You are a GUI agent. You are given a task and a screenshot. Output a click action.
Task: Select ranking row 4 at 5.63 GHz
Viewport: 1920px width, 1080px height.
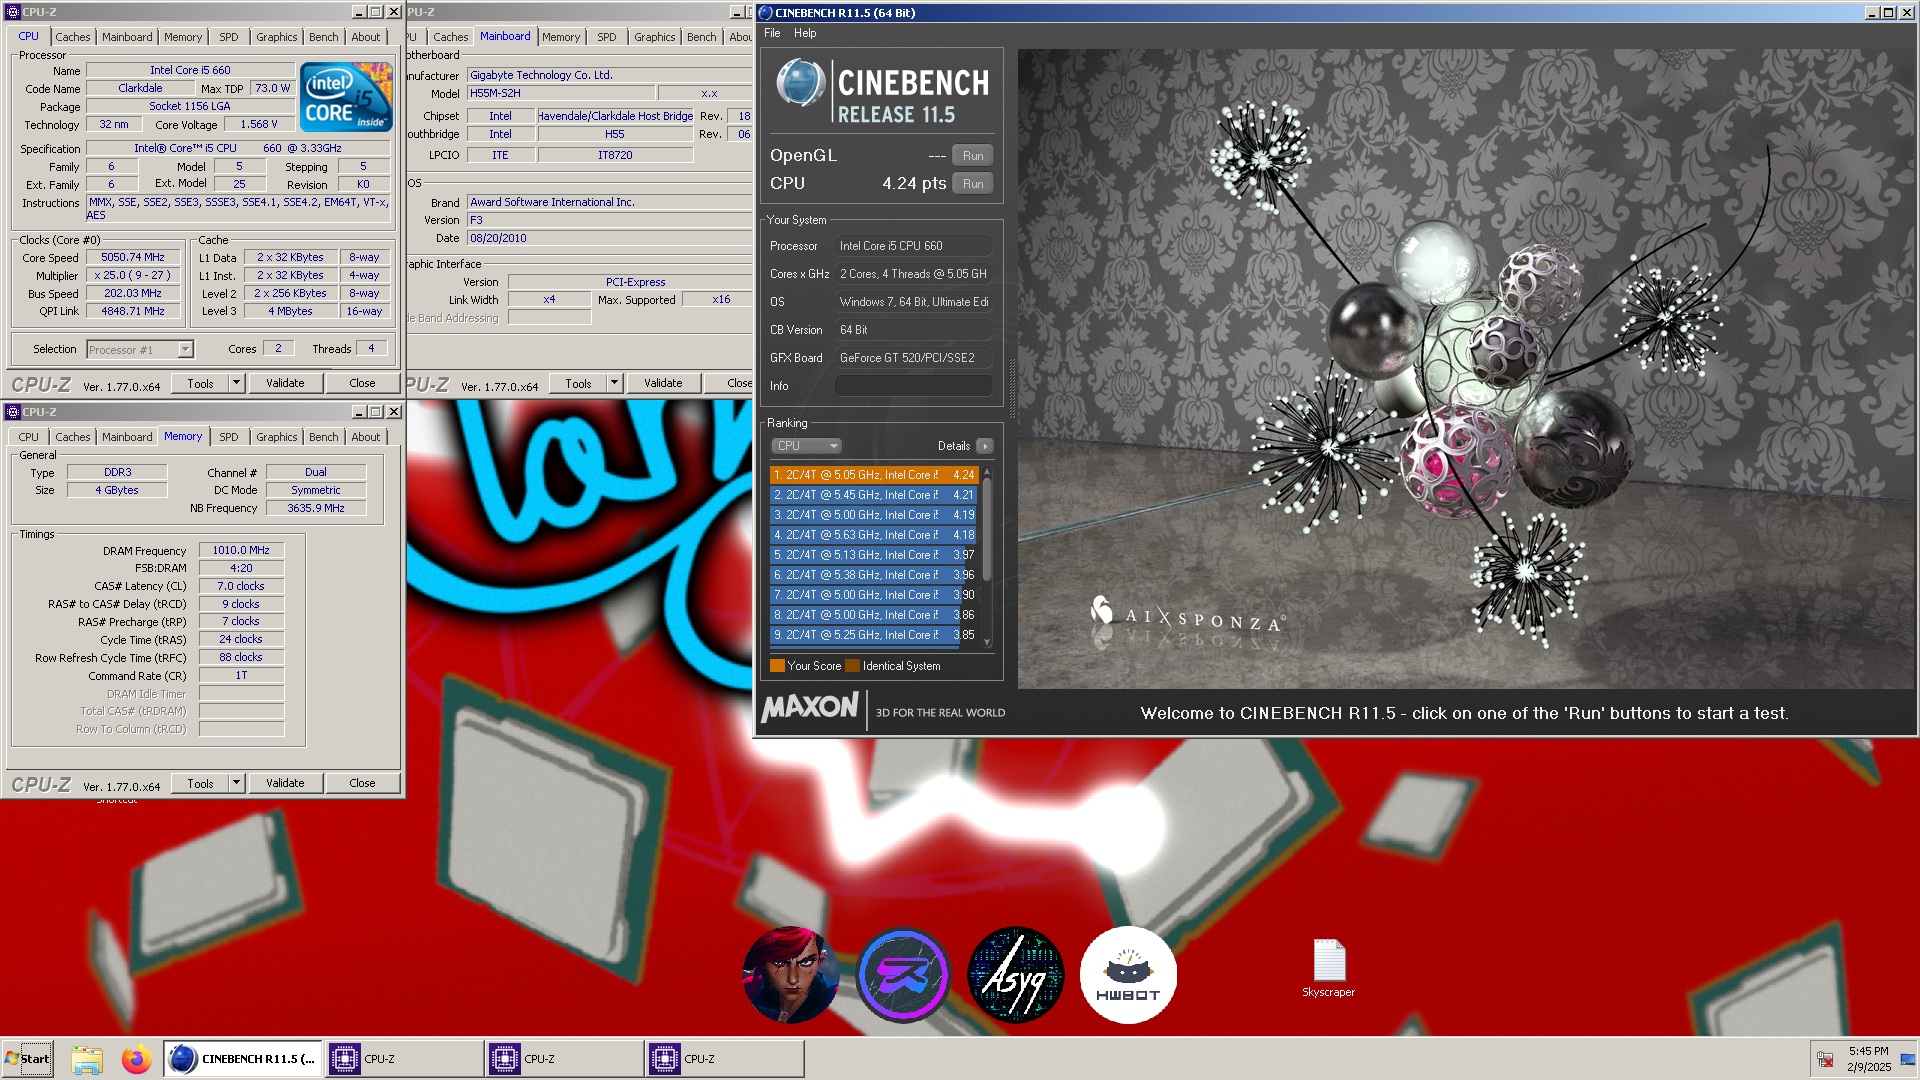click(873, 535)
